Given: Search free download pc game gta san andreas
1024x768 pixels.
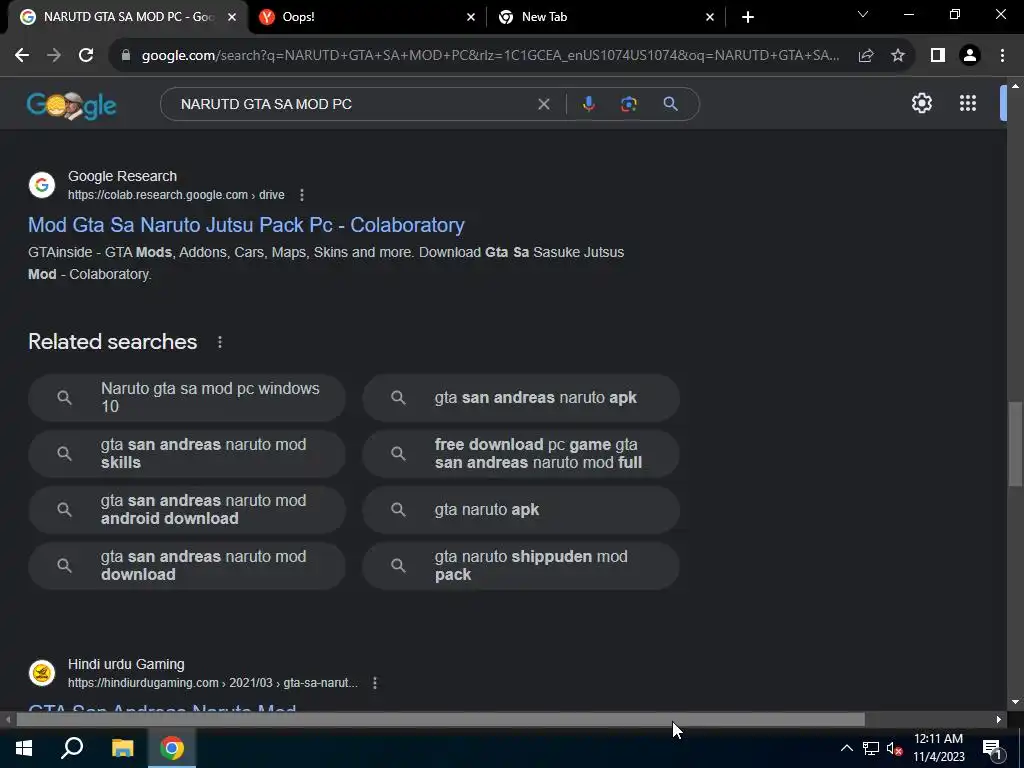Looking at the screenshot, I should [521, 454].
